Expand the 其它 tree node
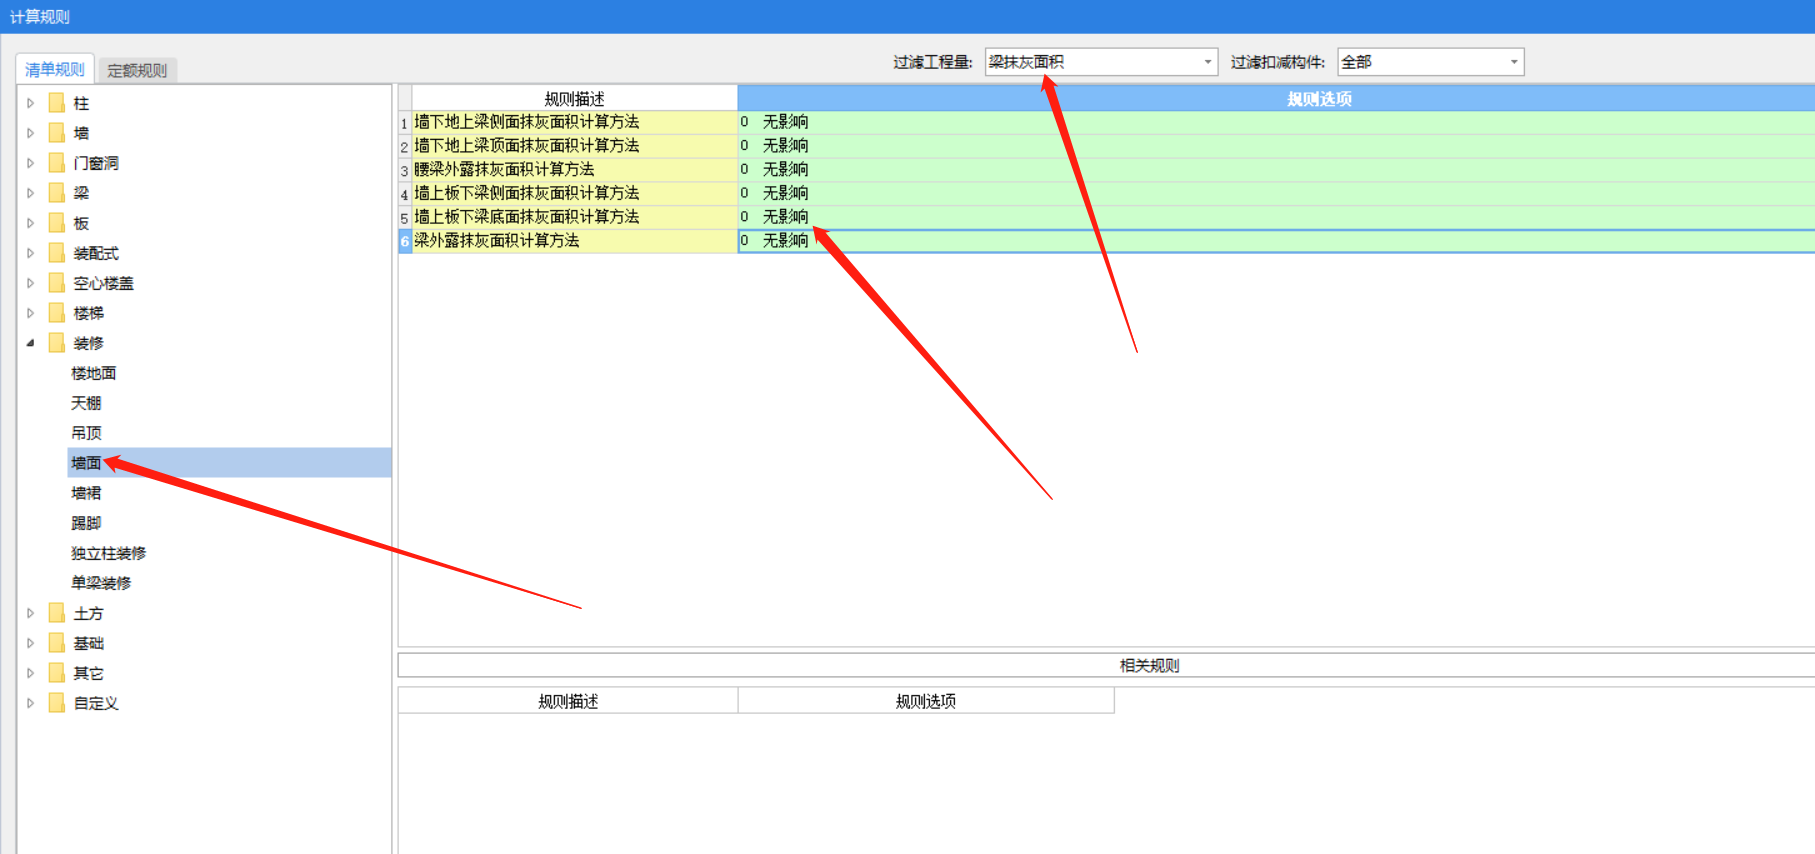This screenshot has width=1815, height=854. (30, 673)
